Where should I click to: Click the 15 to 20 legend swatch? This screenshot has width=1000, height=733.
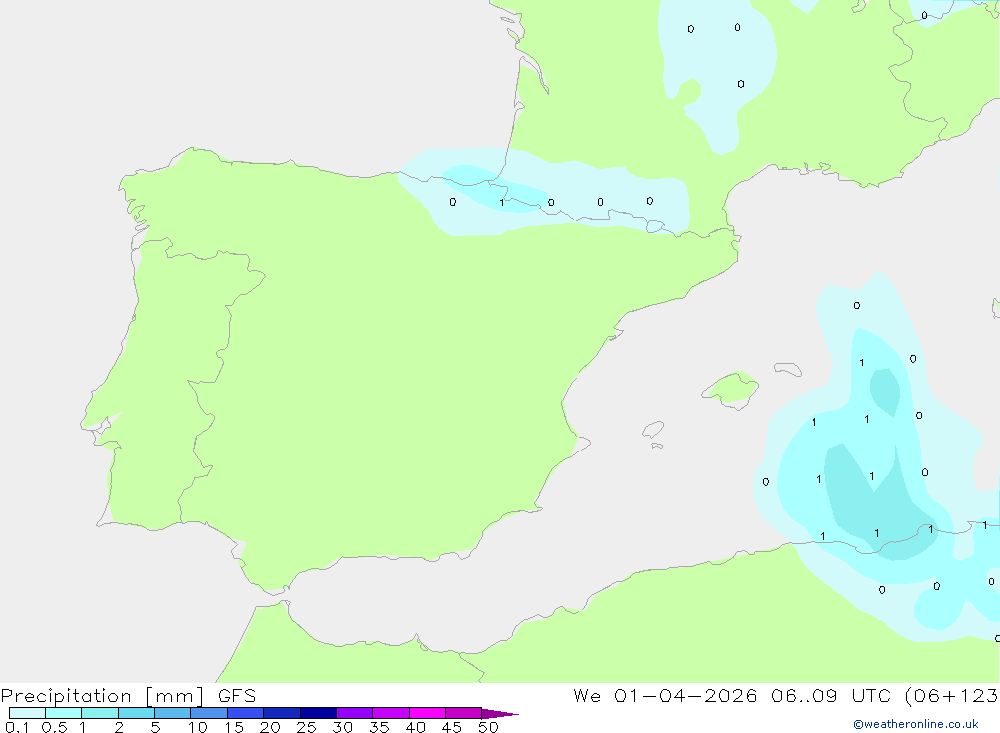[246, 713]
